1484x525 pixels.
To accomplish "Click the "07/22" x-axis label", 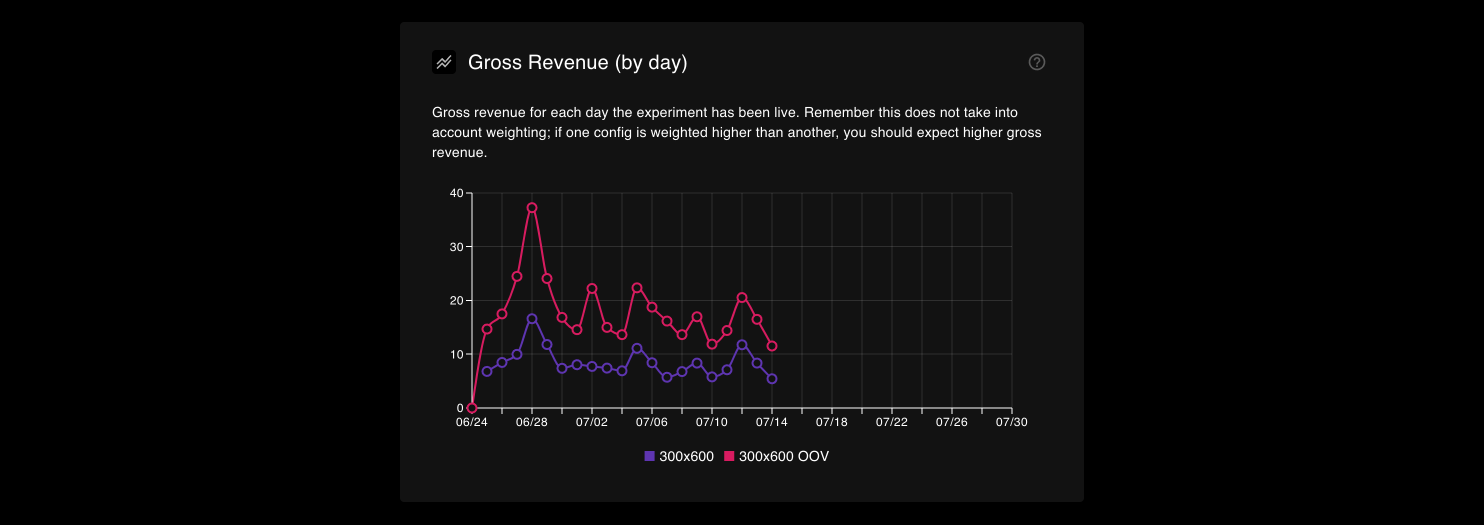I will pyautogui.click(x=892, y=422).
